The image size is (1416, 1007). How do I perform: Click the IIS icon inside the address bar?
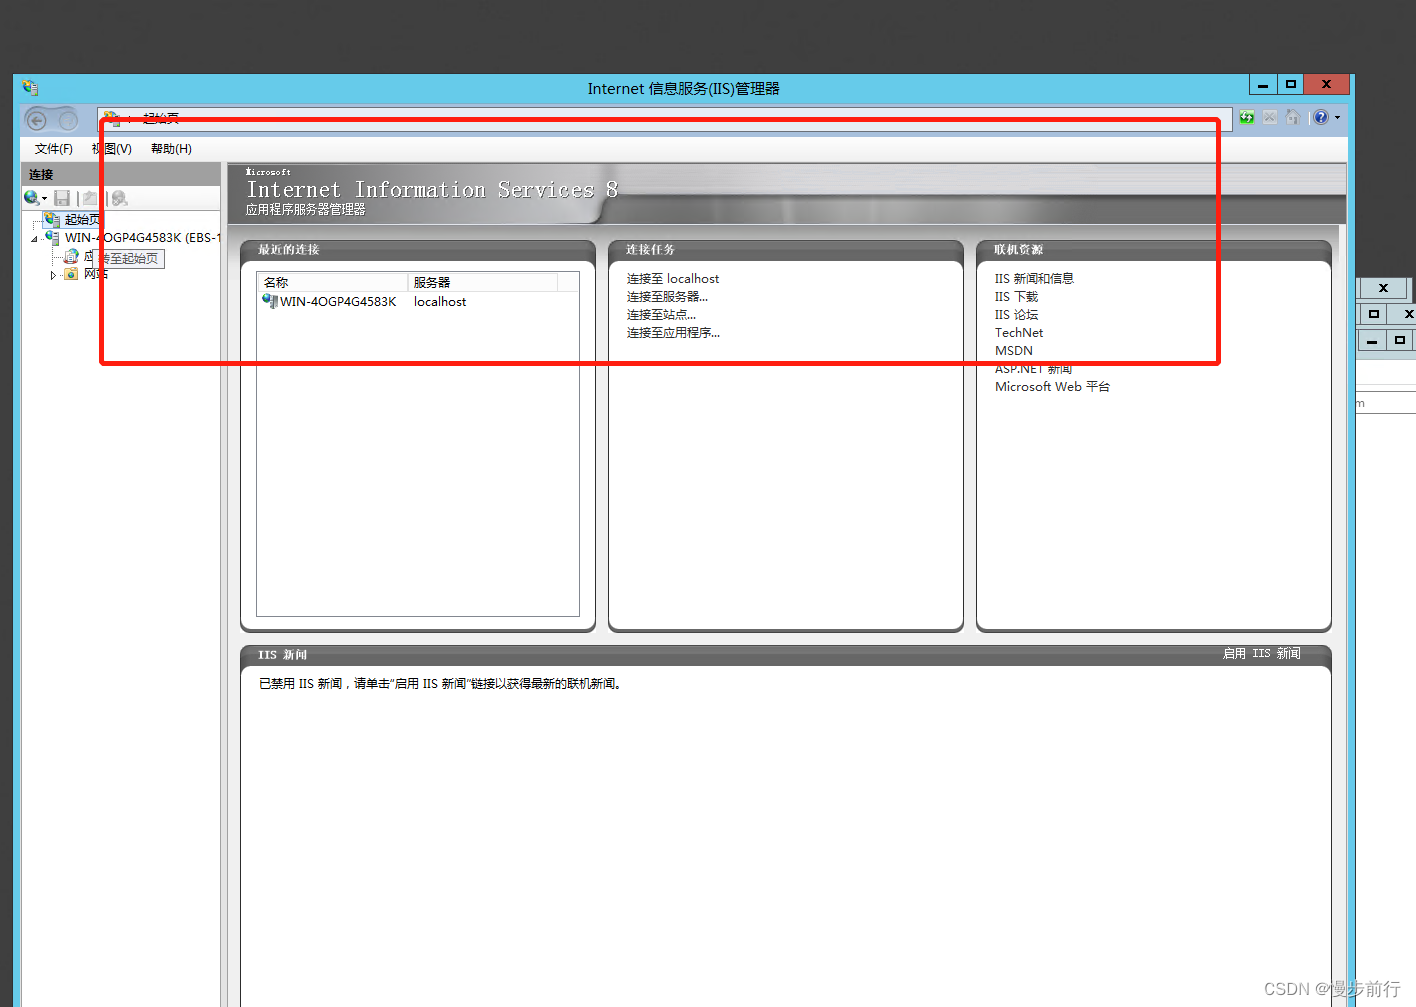pyautogui.click(x=113, y=118)
